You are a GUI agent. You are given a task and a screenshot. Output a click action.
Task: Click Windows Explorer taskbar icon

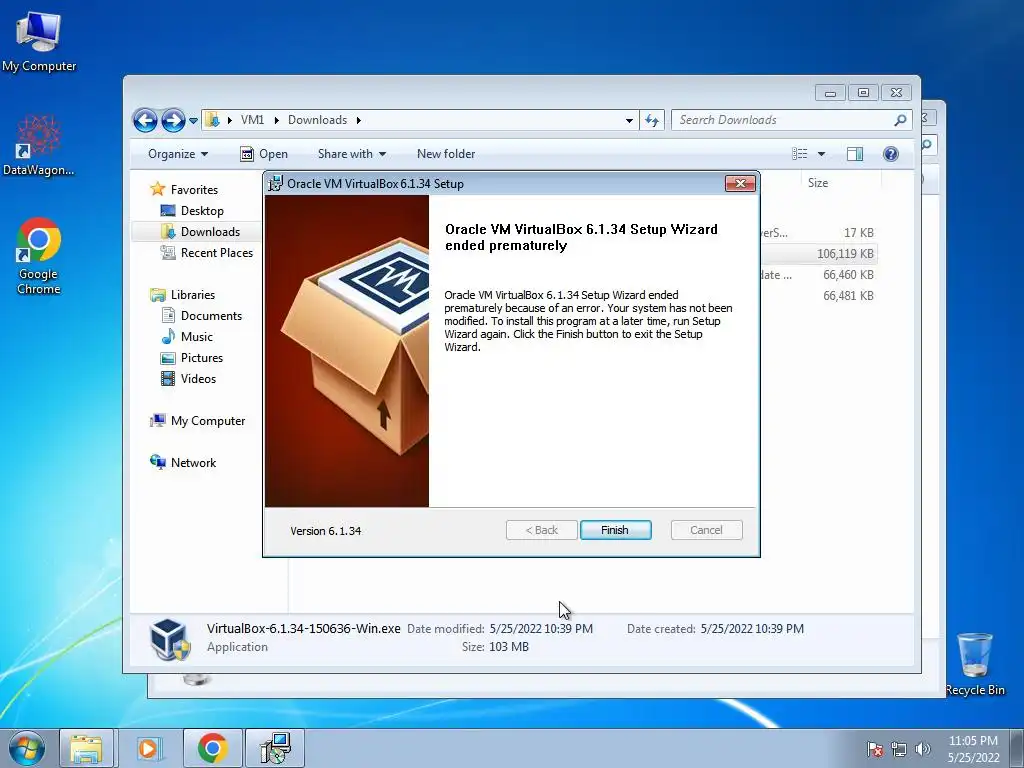coord(86,748)
